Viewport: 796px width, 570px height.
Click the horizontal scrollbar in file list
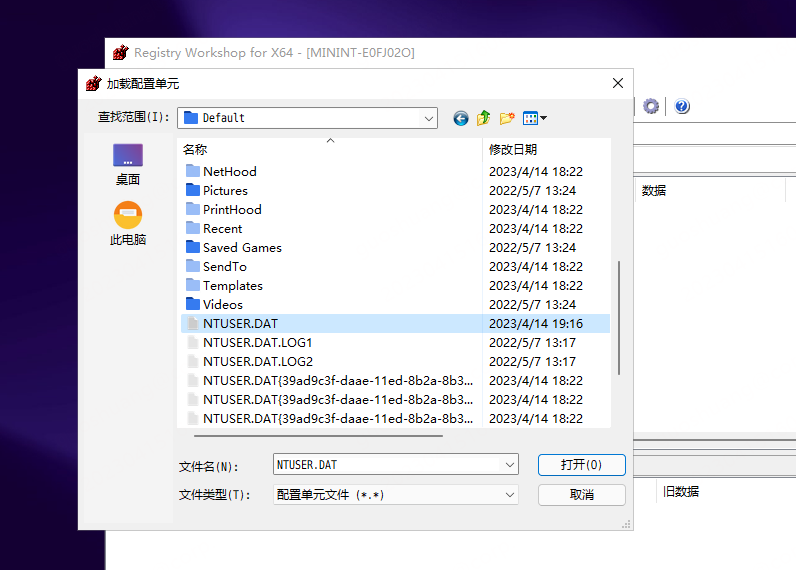click(318, 435)
